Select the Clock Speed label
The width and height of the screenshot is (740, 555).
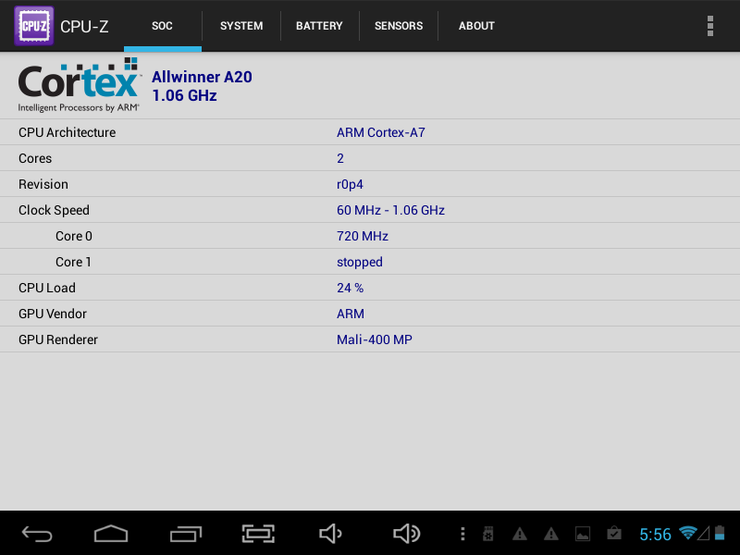click(x=54, y=210)
